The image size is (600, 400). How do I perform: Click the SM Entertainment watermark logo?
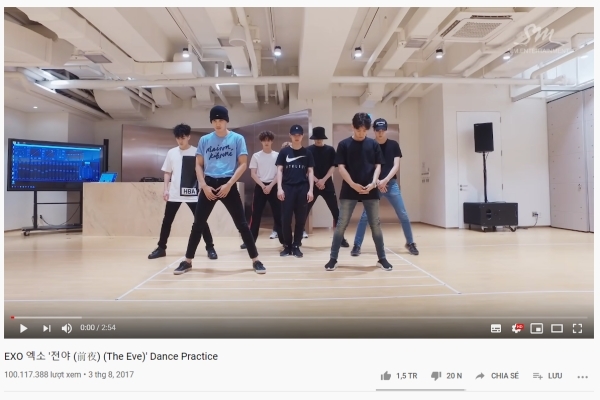[540, 38]
